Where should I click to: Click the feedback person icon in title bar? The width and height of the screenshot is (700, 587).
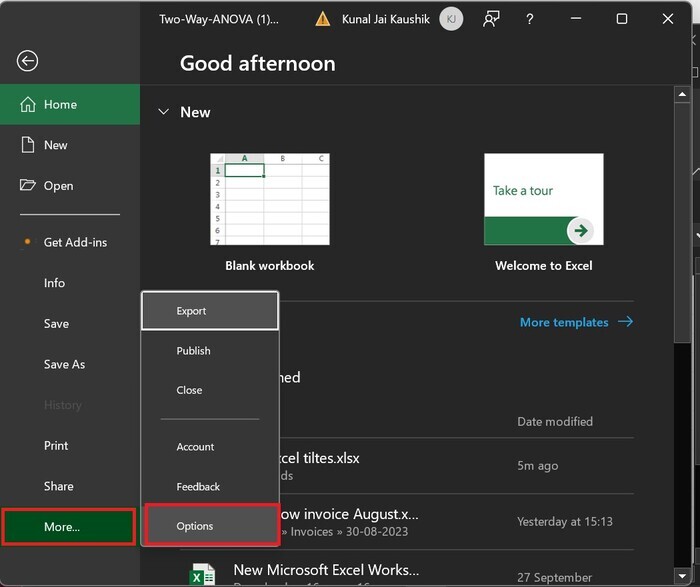click(x=491, y=19)
